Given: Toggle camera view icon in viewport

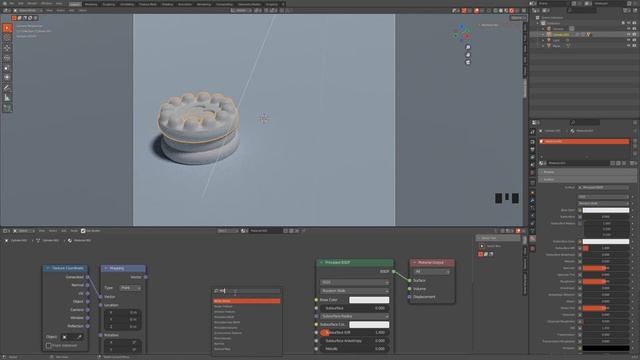Looking at the screenshot, I should pos(468,62).
